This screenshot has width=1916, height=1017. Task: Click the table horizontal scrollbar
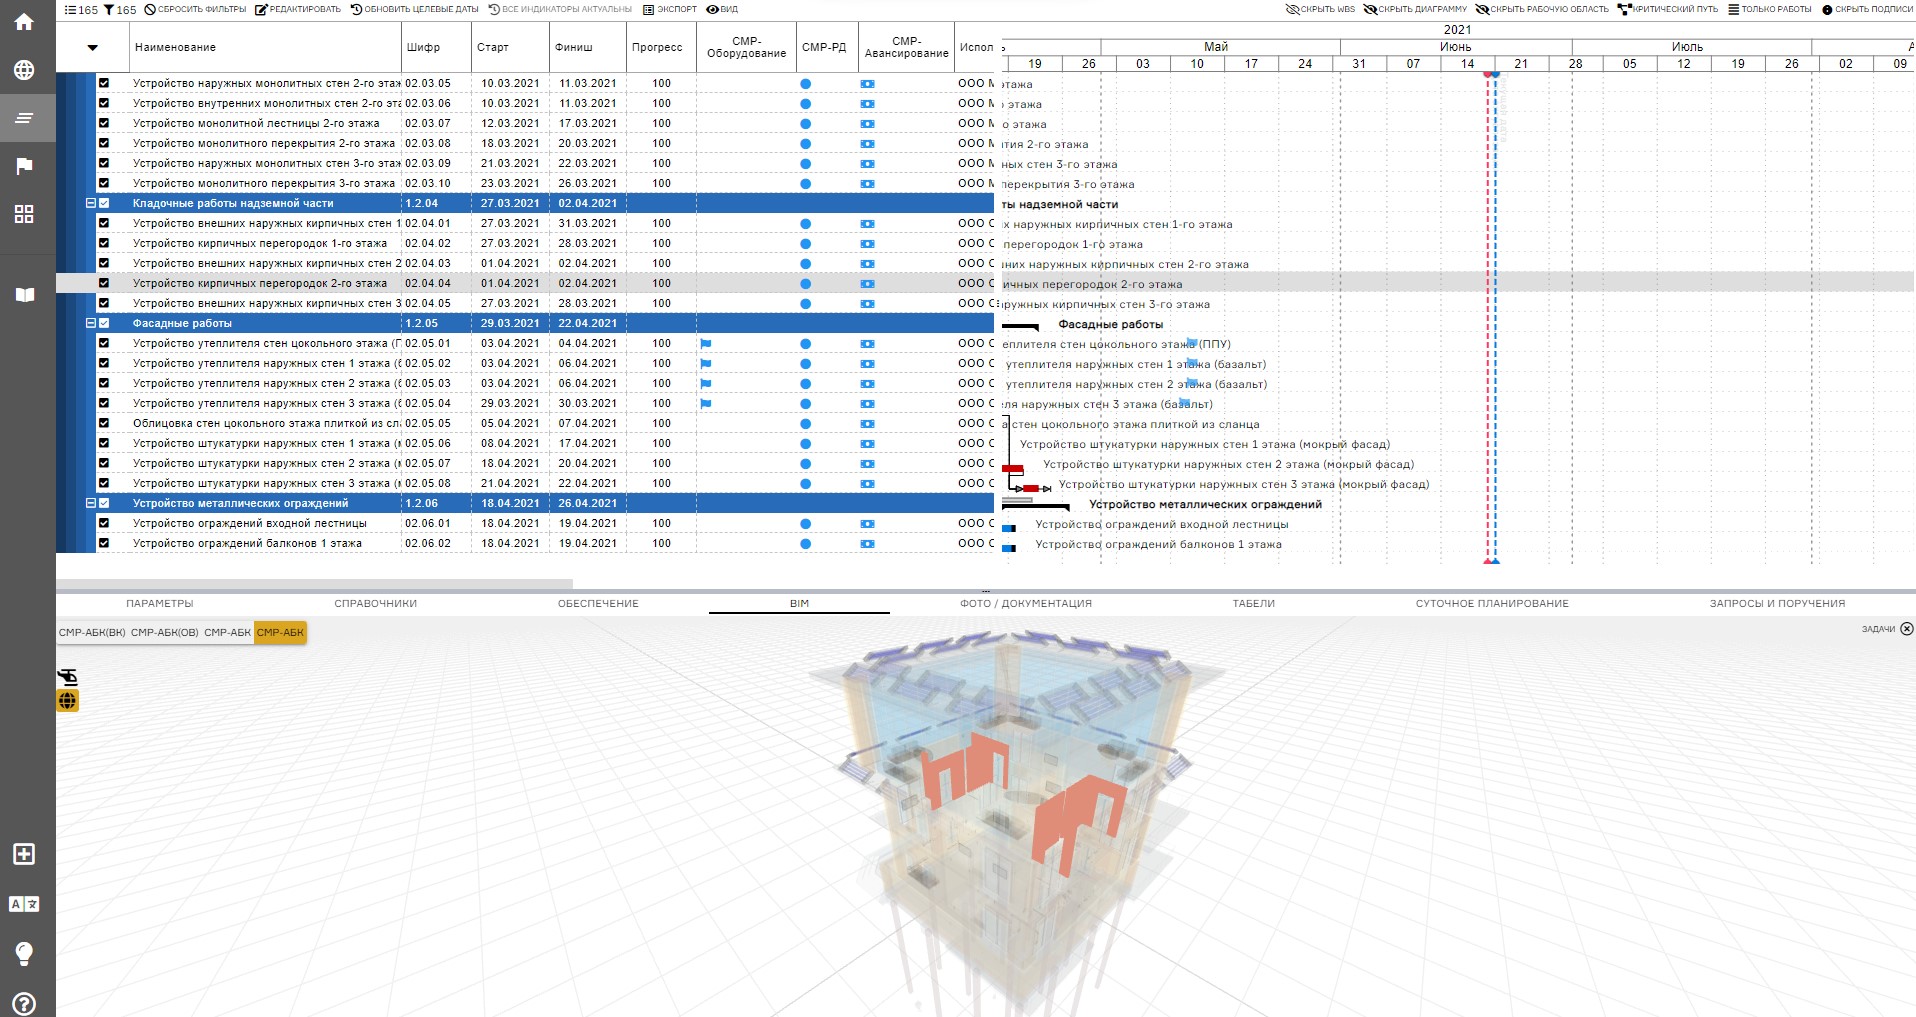314,583
